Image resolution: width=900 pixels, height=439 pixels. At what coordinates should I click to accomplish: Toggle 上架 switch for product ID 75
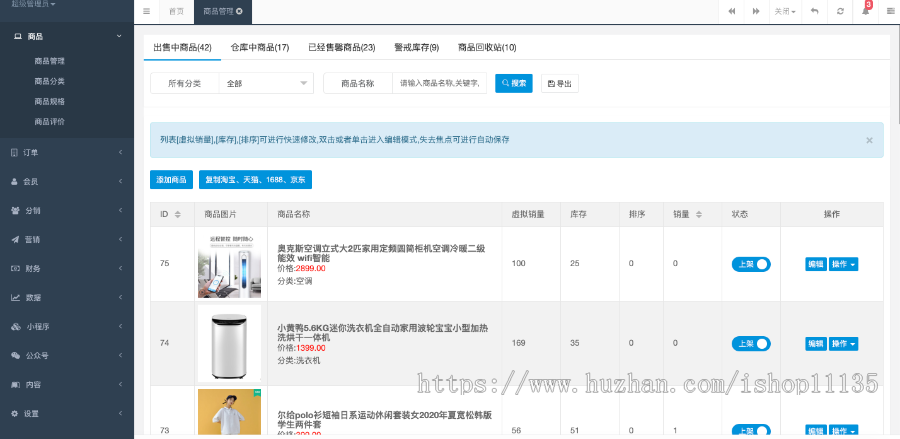[751, 264]
